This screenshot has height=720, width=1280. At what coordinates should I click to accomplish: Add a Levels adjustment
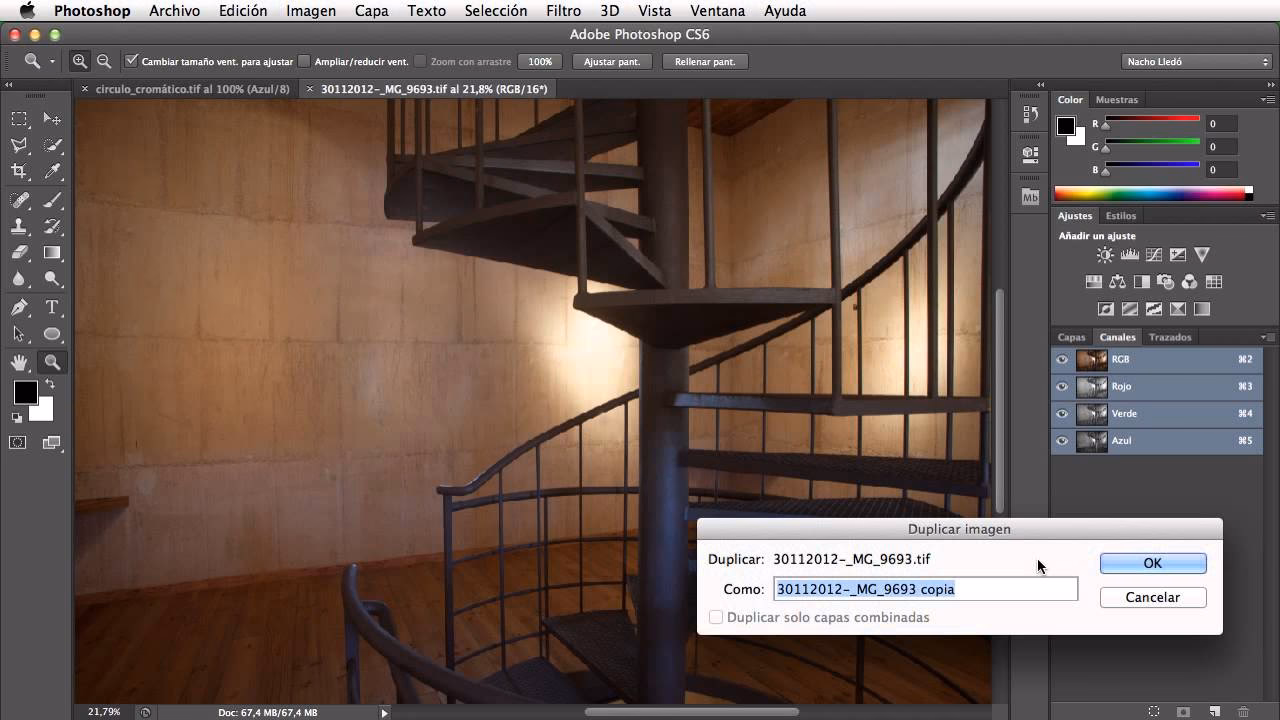(1130, 254)
